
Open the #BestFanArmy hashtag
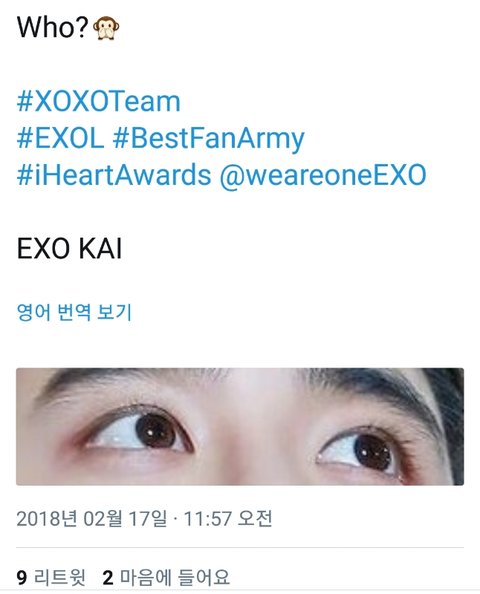pos(209,140)
